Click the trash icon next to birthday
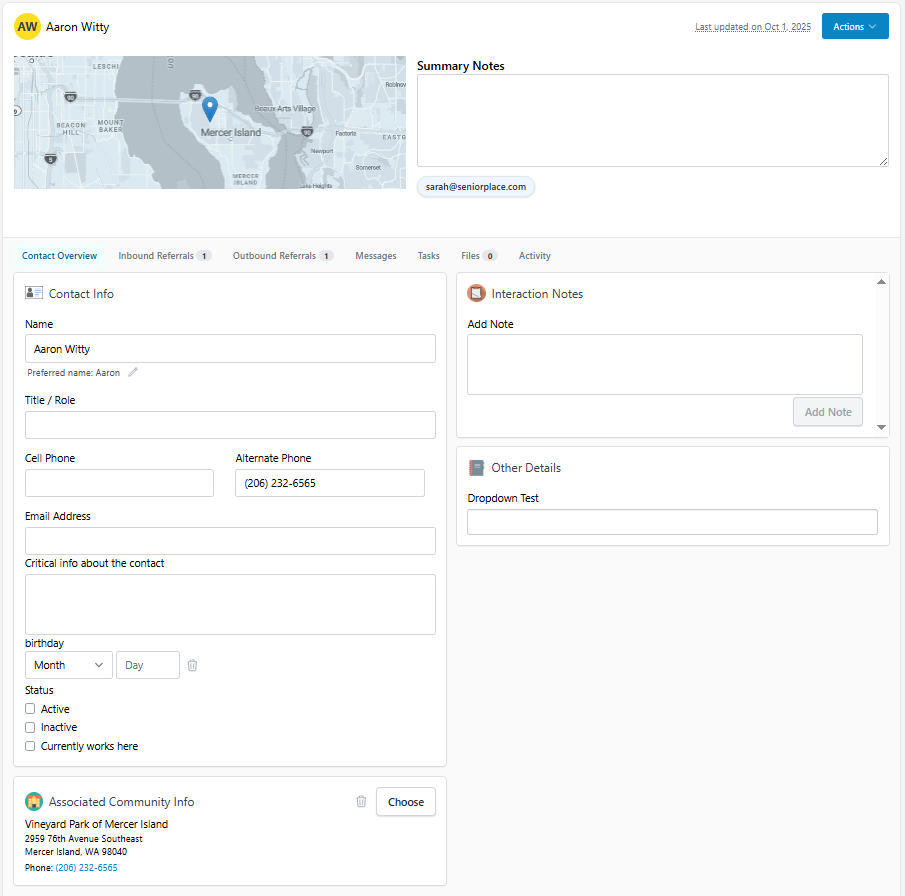Screen dimensions: 905x896 click(x=192, y=665)
